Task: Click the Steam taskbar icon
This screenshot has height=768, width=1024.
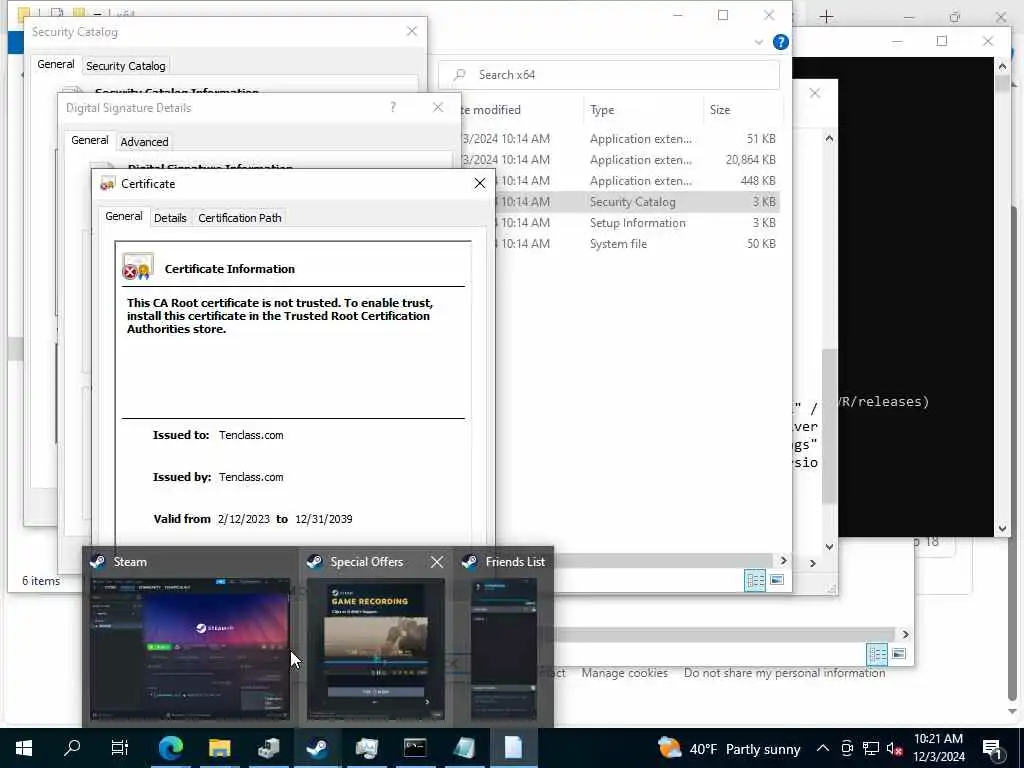Action: 317,747
